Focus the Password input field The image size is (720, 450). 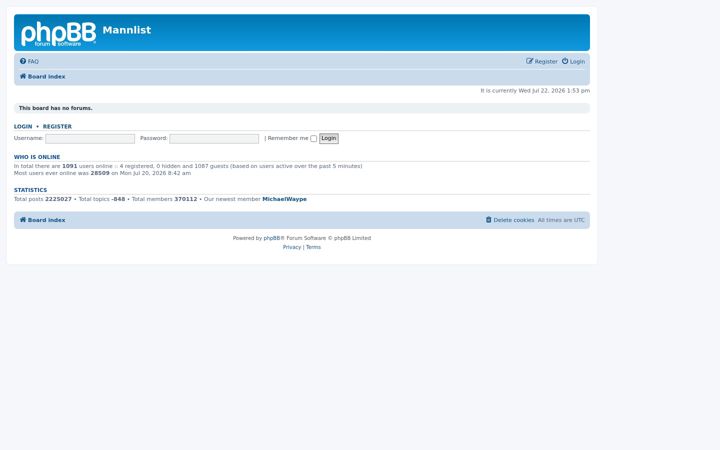pos(214,139)
